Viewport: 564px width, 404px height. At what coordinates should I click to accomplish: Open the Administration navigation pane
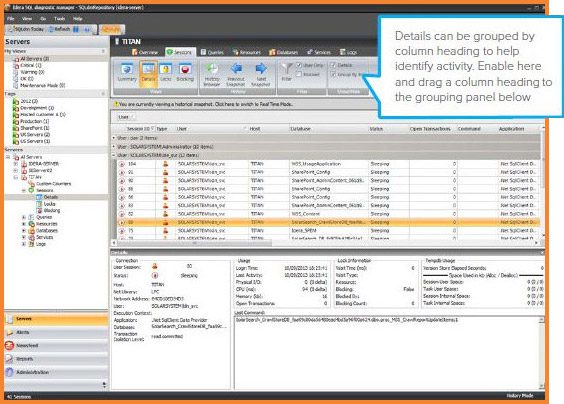[56, 372]
